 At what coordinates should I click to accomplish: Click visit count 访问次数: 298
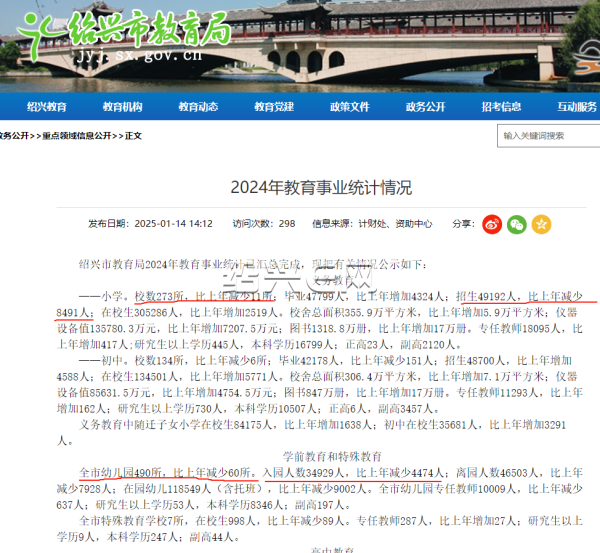[x=264, y=224]
